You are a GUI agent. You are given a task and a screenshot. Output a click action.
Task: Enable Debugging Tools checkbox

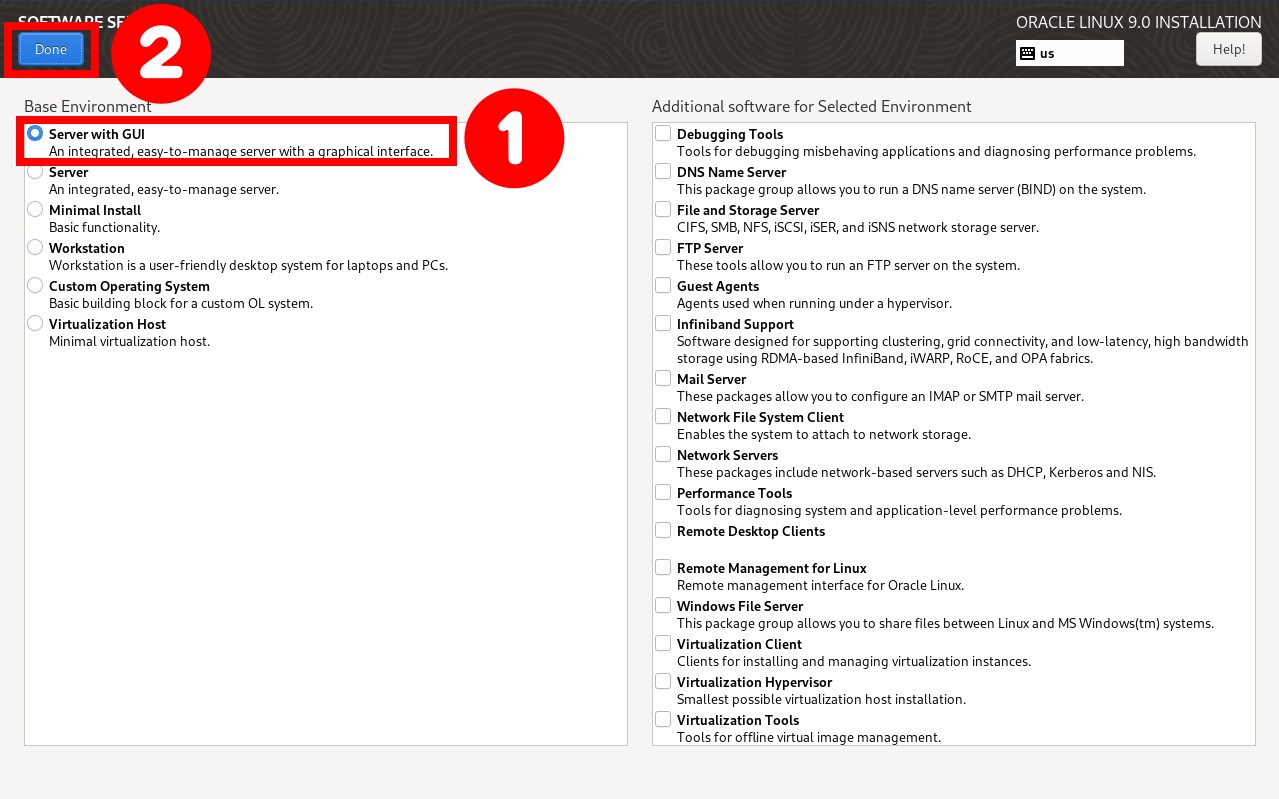tap(663, 134)
